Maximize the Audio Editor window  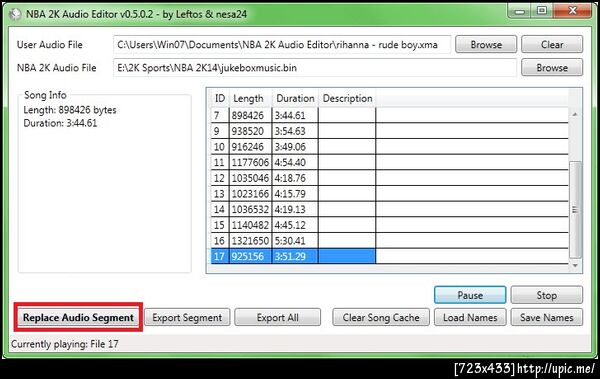542,11
